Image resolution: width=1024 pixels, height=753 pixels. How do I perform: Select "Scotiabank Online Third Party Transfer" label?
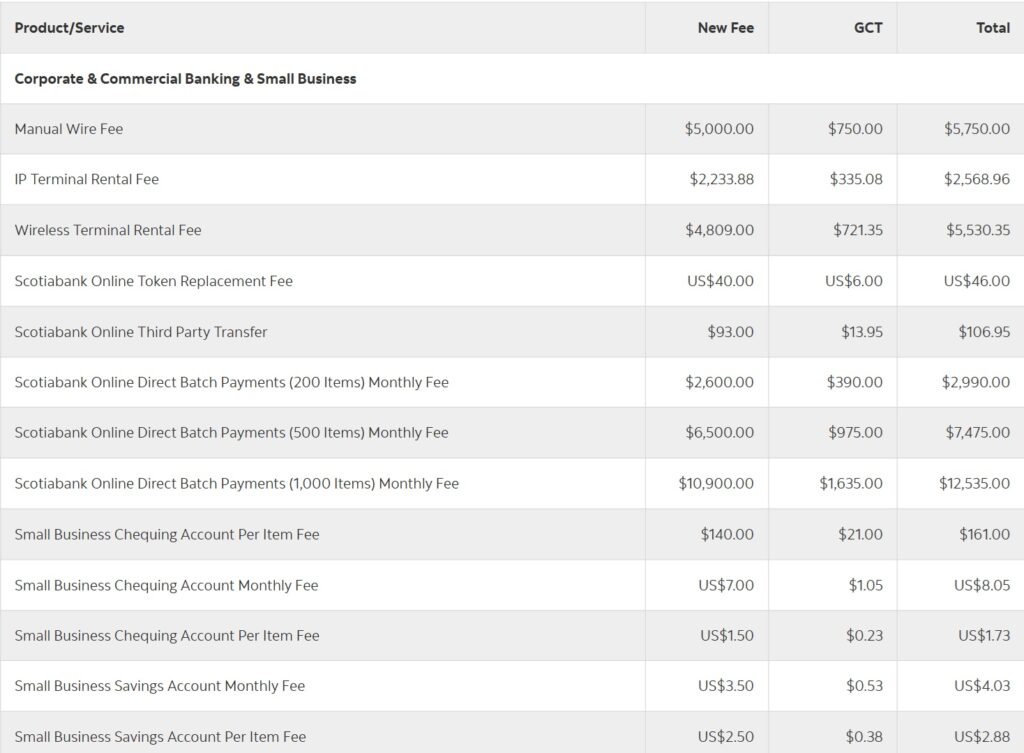[x=141, y=332]
